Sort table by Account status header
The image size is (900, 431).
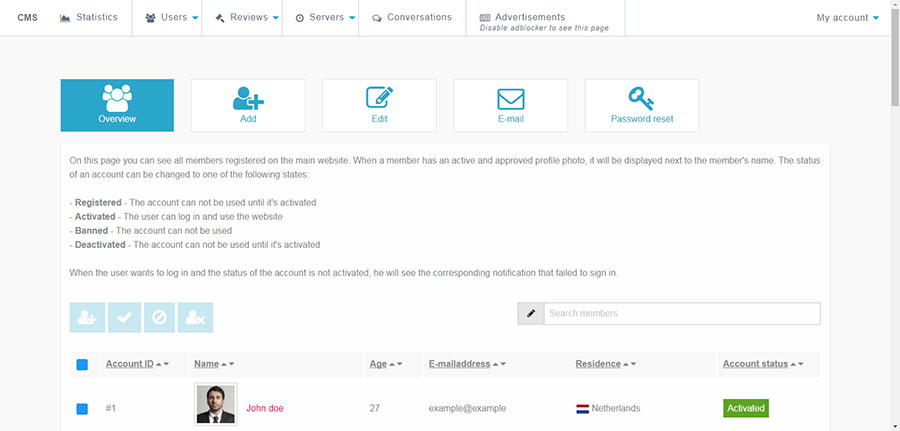(x=755, y=364)
